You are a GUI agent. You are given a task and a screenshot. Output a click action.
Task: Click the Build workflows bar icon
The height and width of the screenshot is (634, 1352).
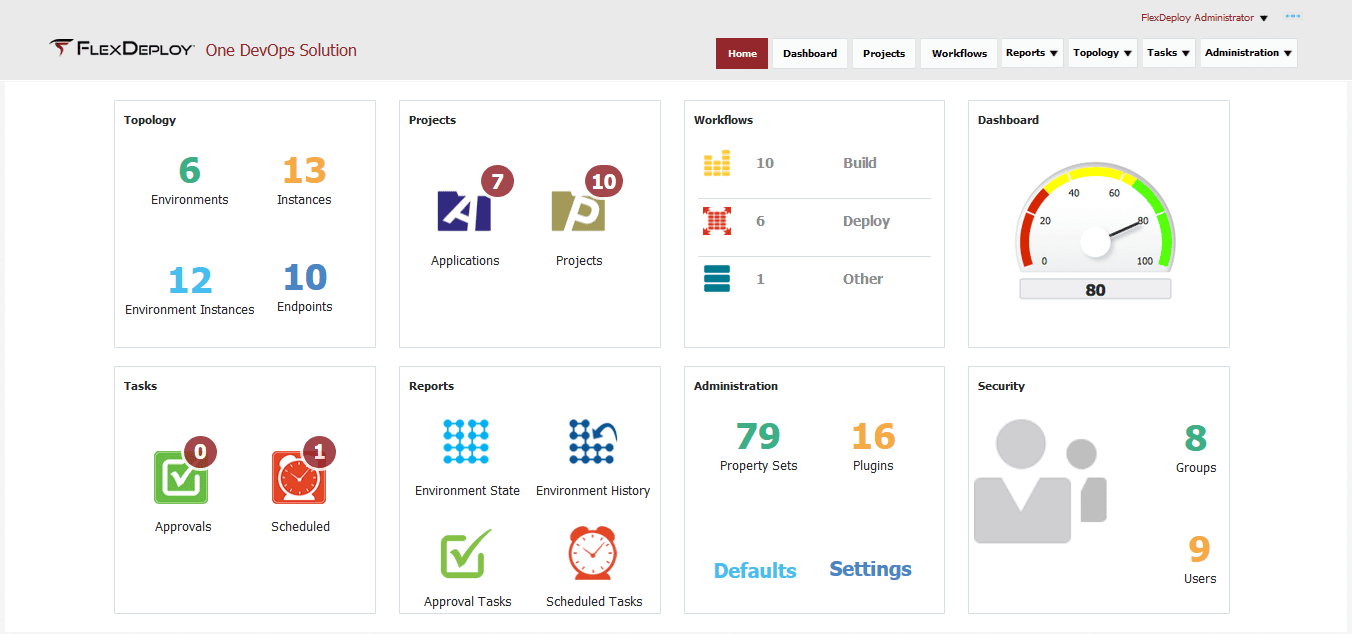[717, 164]
